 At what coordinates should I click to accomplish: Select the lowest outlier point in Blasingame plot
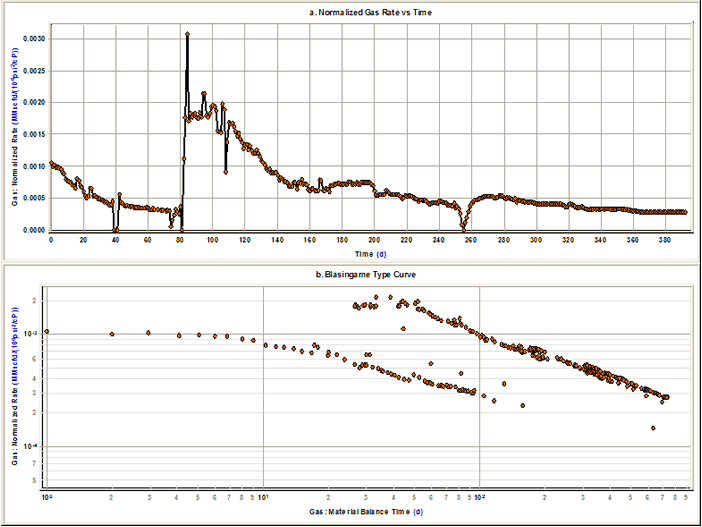coord(653,428)
